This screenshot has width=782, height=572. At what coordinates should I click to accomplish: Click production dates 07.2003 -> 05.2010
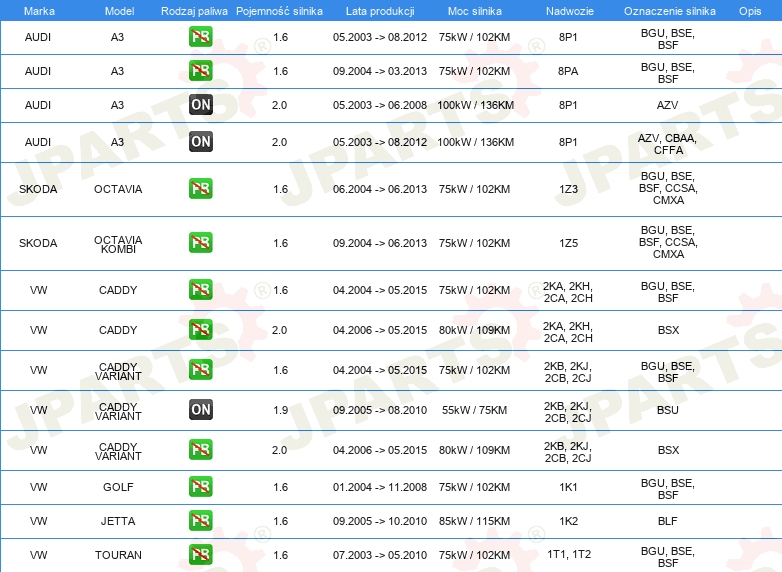coord(380,555)
